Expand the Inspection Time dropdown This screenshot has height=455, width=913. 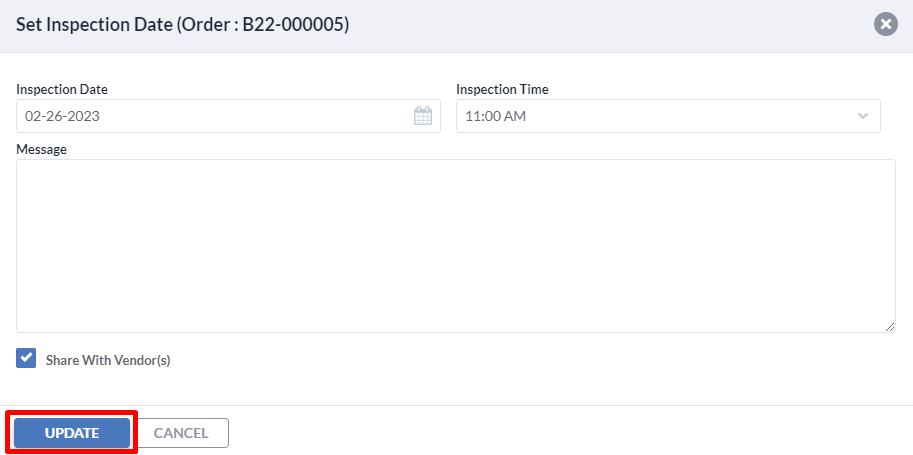(x=668, y=116)
